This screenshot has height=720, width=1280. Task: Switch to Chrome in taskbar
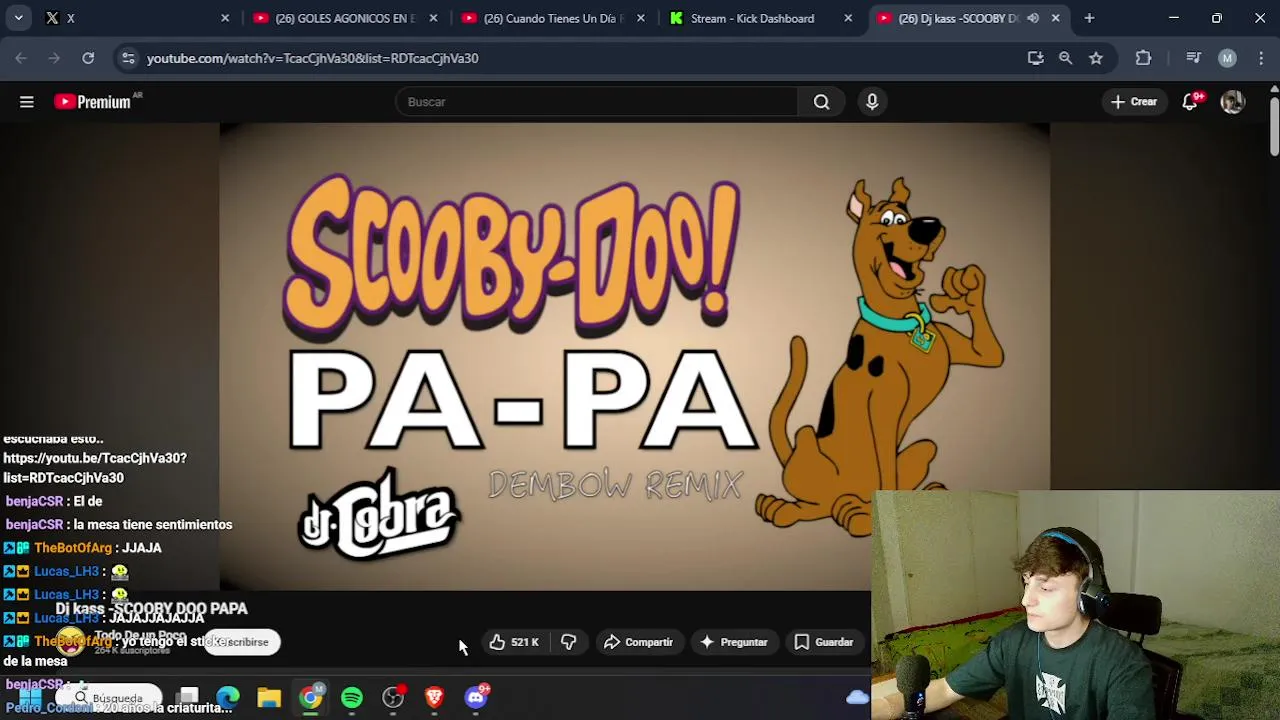311,697
